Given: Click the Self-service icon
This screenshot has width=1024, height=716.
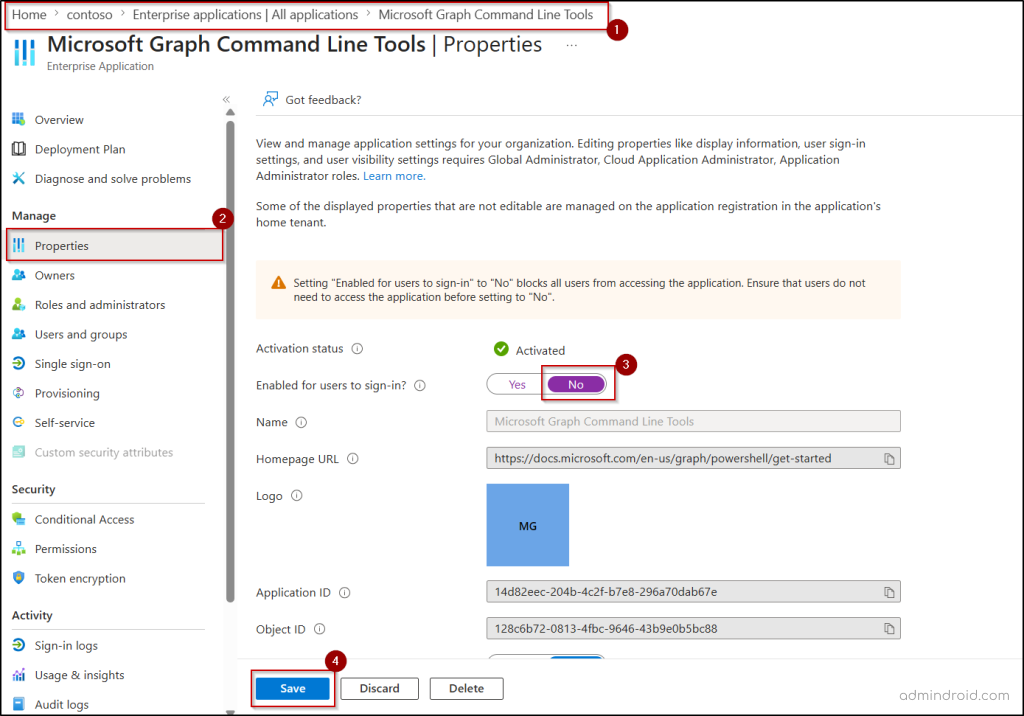Looking at the screenshot, I should coord(18,422).
